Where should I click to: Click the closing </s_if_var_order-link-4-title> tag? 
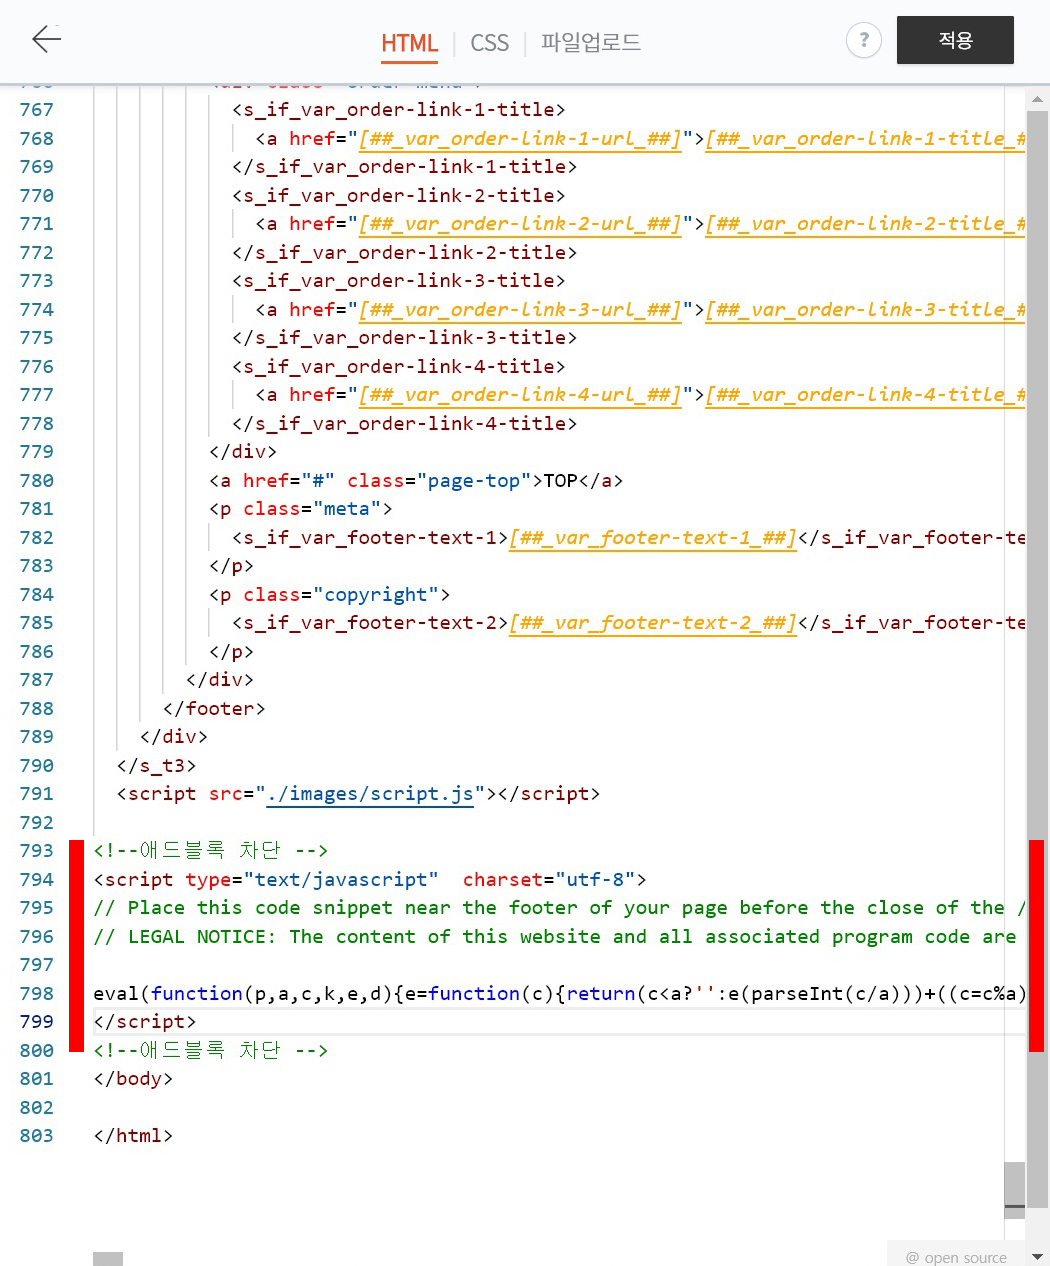point(404,424)
